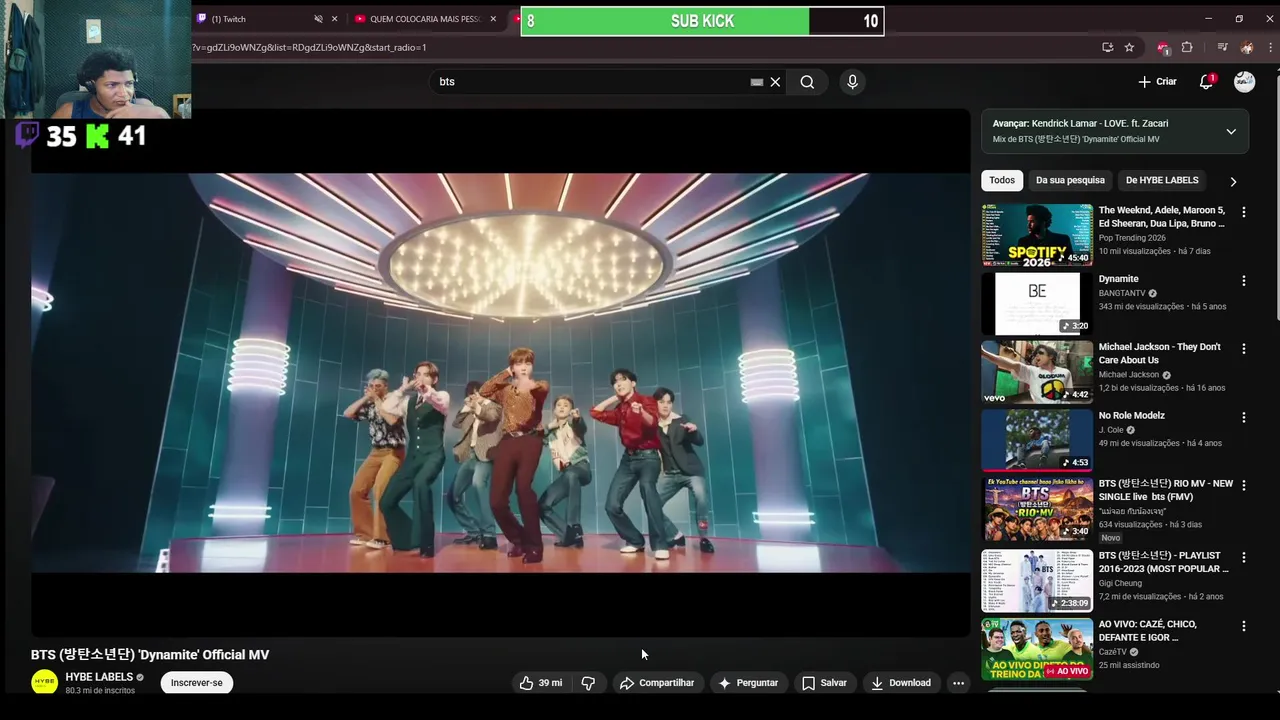Start voice search with the microphone icon
1280x720 pixels.
(x=852, y=82)
